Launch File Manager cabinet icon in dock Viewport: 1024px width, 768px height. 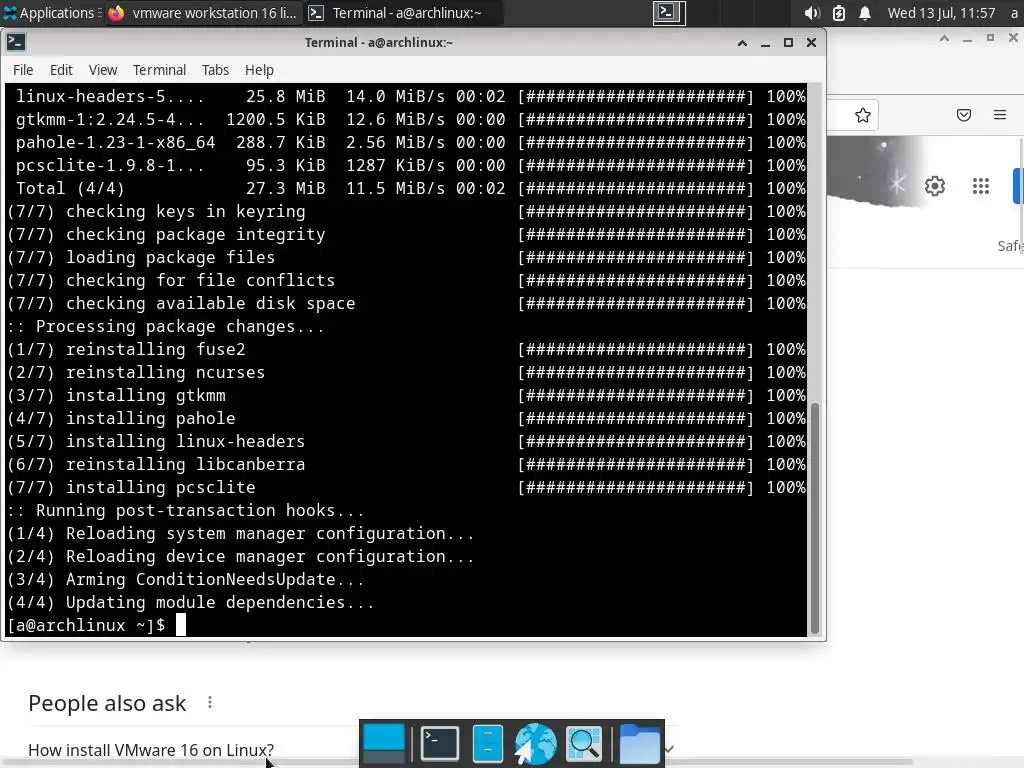click(487, 744)
